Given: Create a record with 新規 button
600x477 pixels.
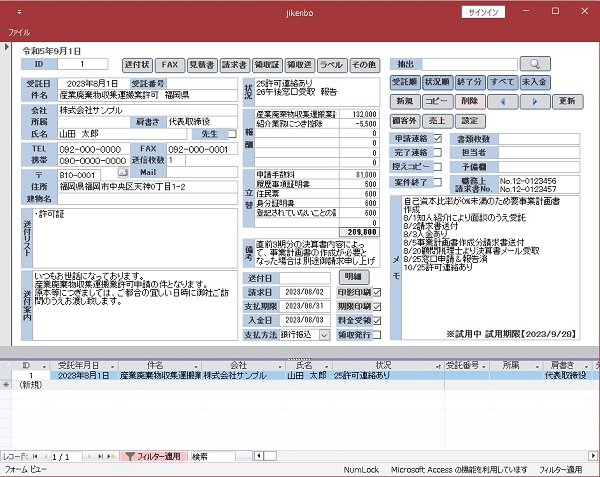Looking at the screenshot, I should coord(405,102).
